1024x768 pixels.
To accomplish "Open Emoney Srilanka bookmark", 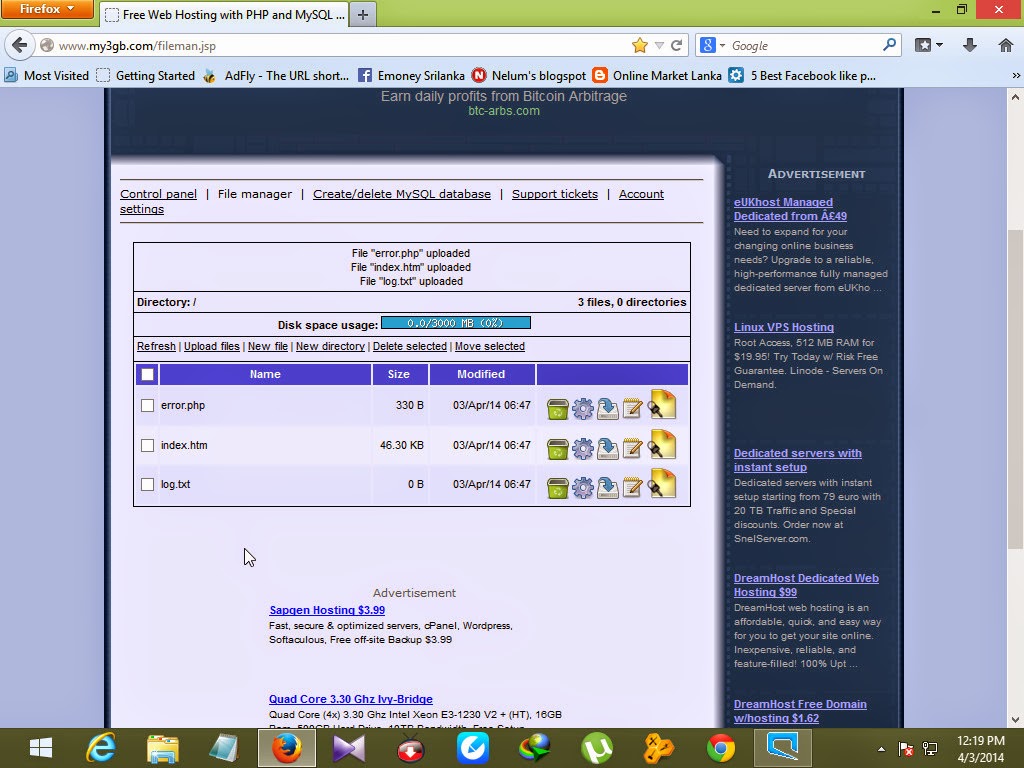I will point(411,76).
